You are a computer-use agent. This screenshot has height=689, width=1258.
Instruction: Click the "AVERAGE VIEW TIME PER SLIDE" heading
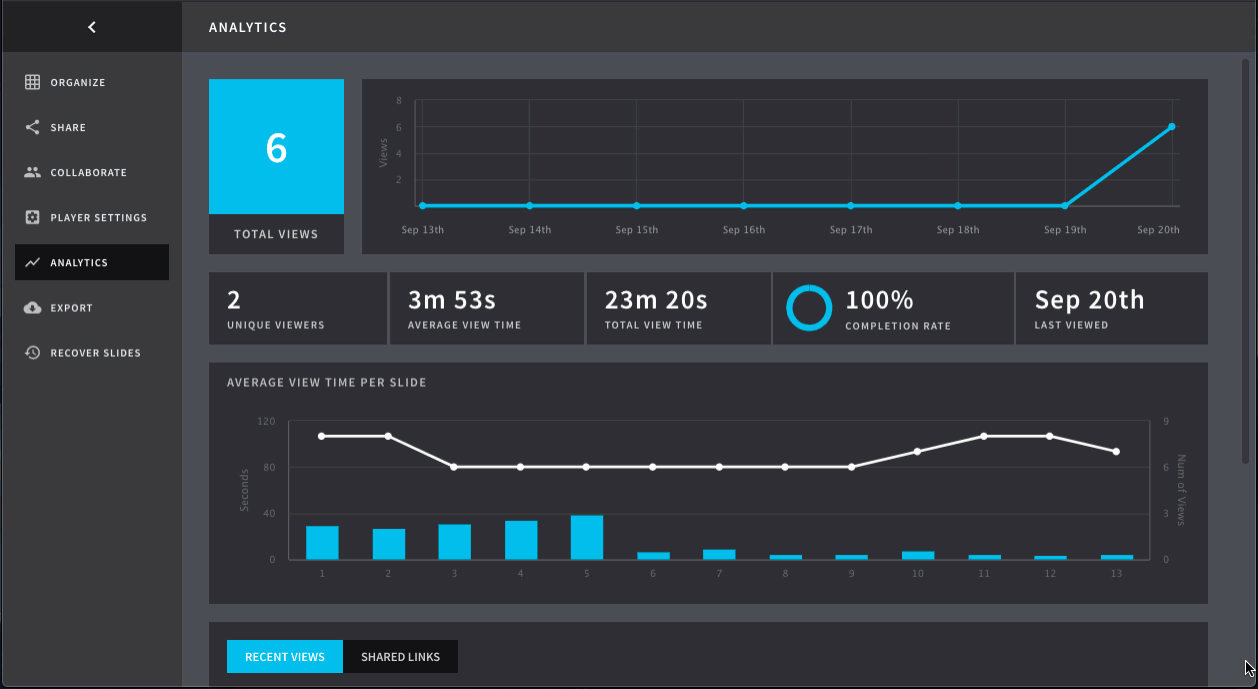point(327,383)
